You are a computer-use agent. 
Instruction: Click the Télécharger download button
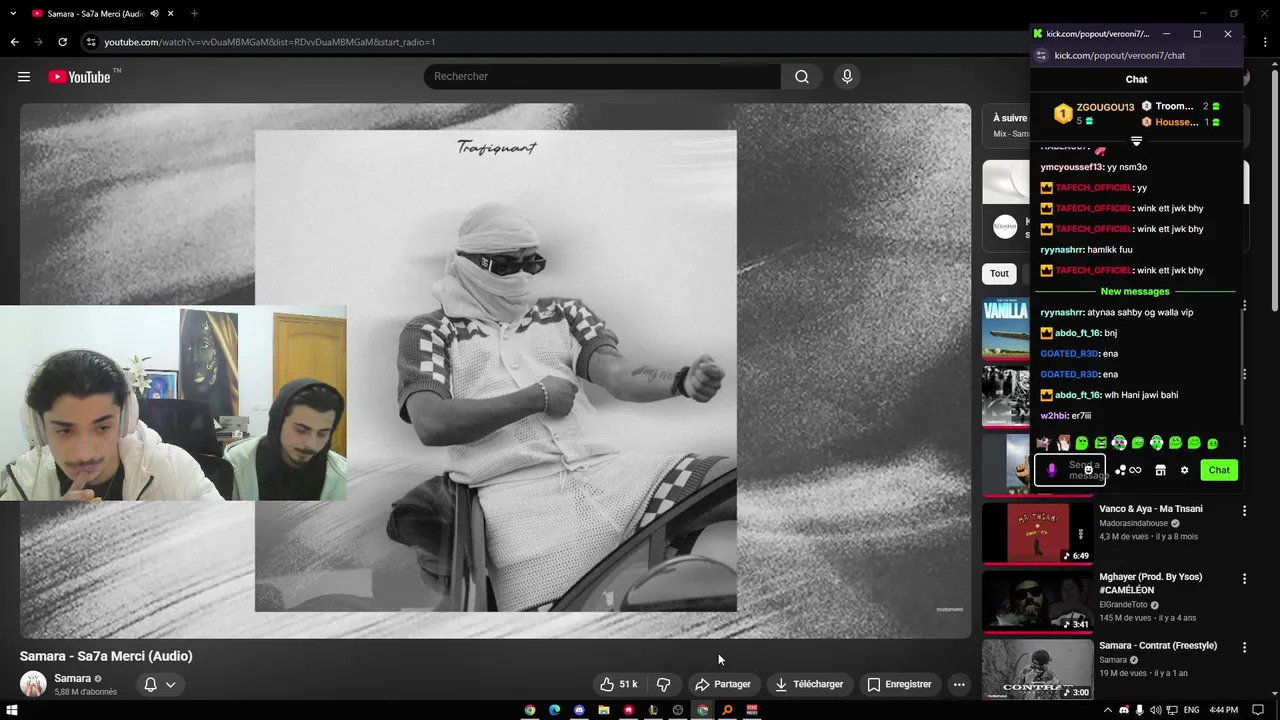coord(809,684)
